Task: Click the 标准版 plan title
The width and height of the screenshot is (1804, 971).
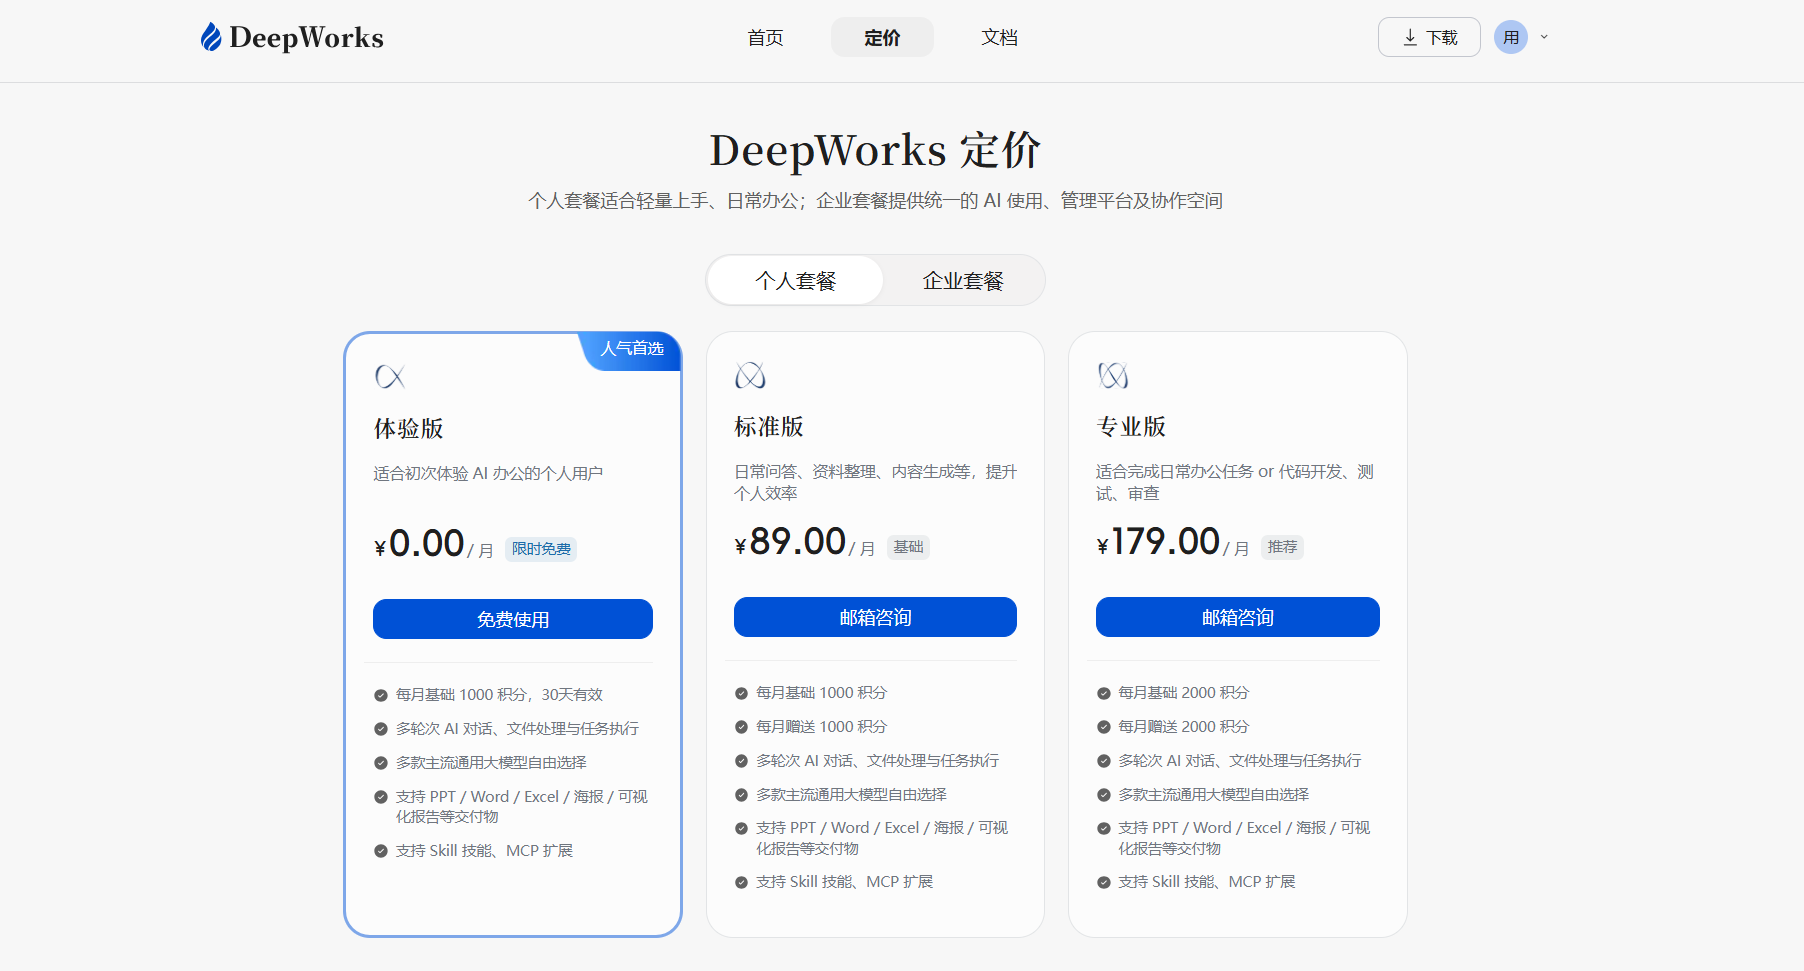Action: pos(769,427)
